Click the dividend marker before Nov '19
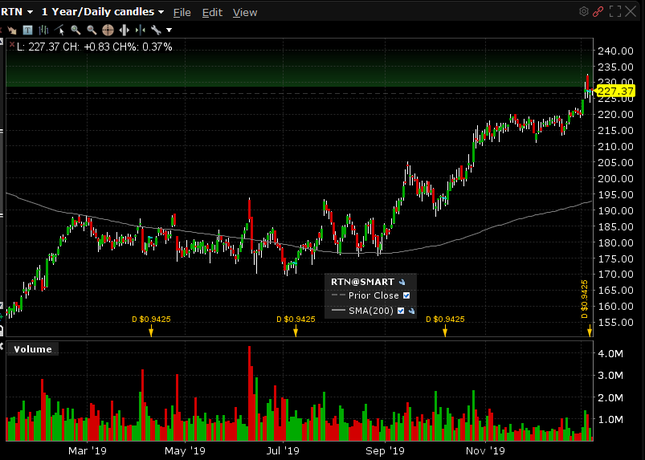The image size is (645, 460). 445,325
